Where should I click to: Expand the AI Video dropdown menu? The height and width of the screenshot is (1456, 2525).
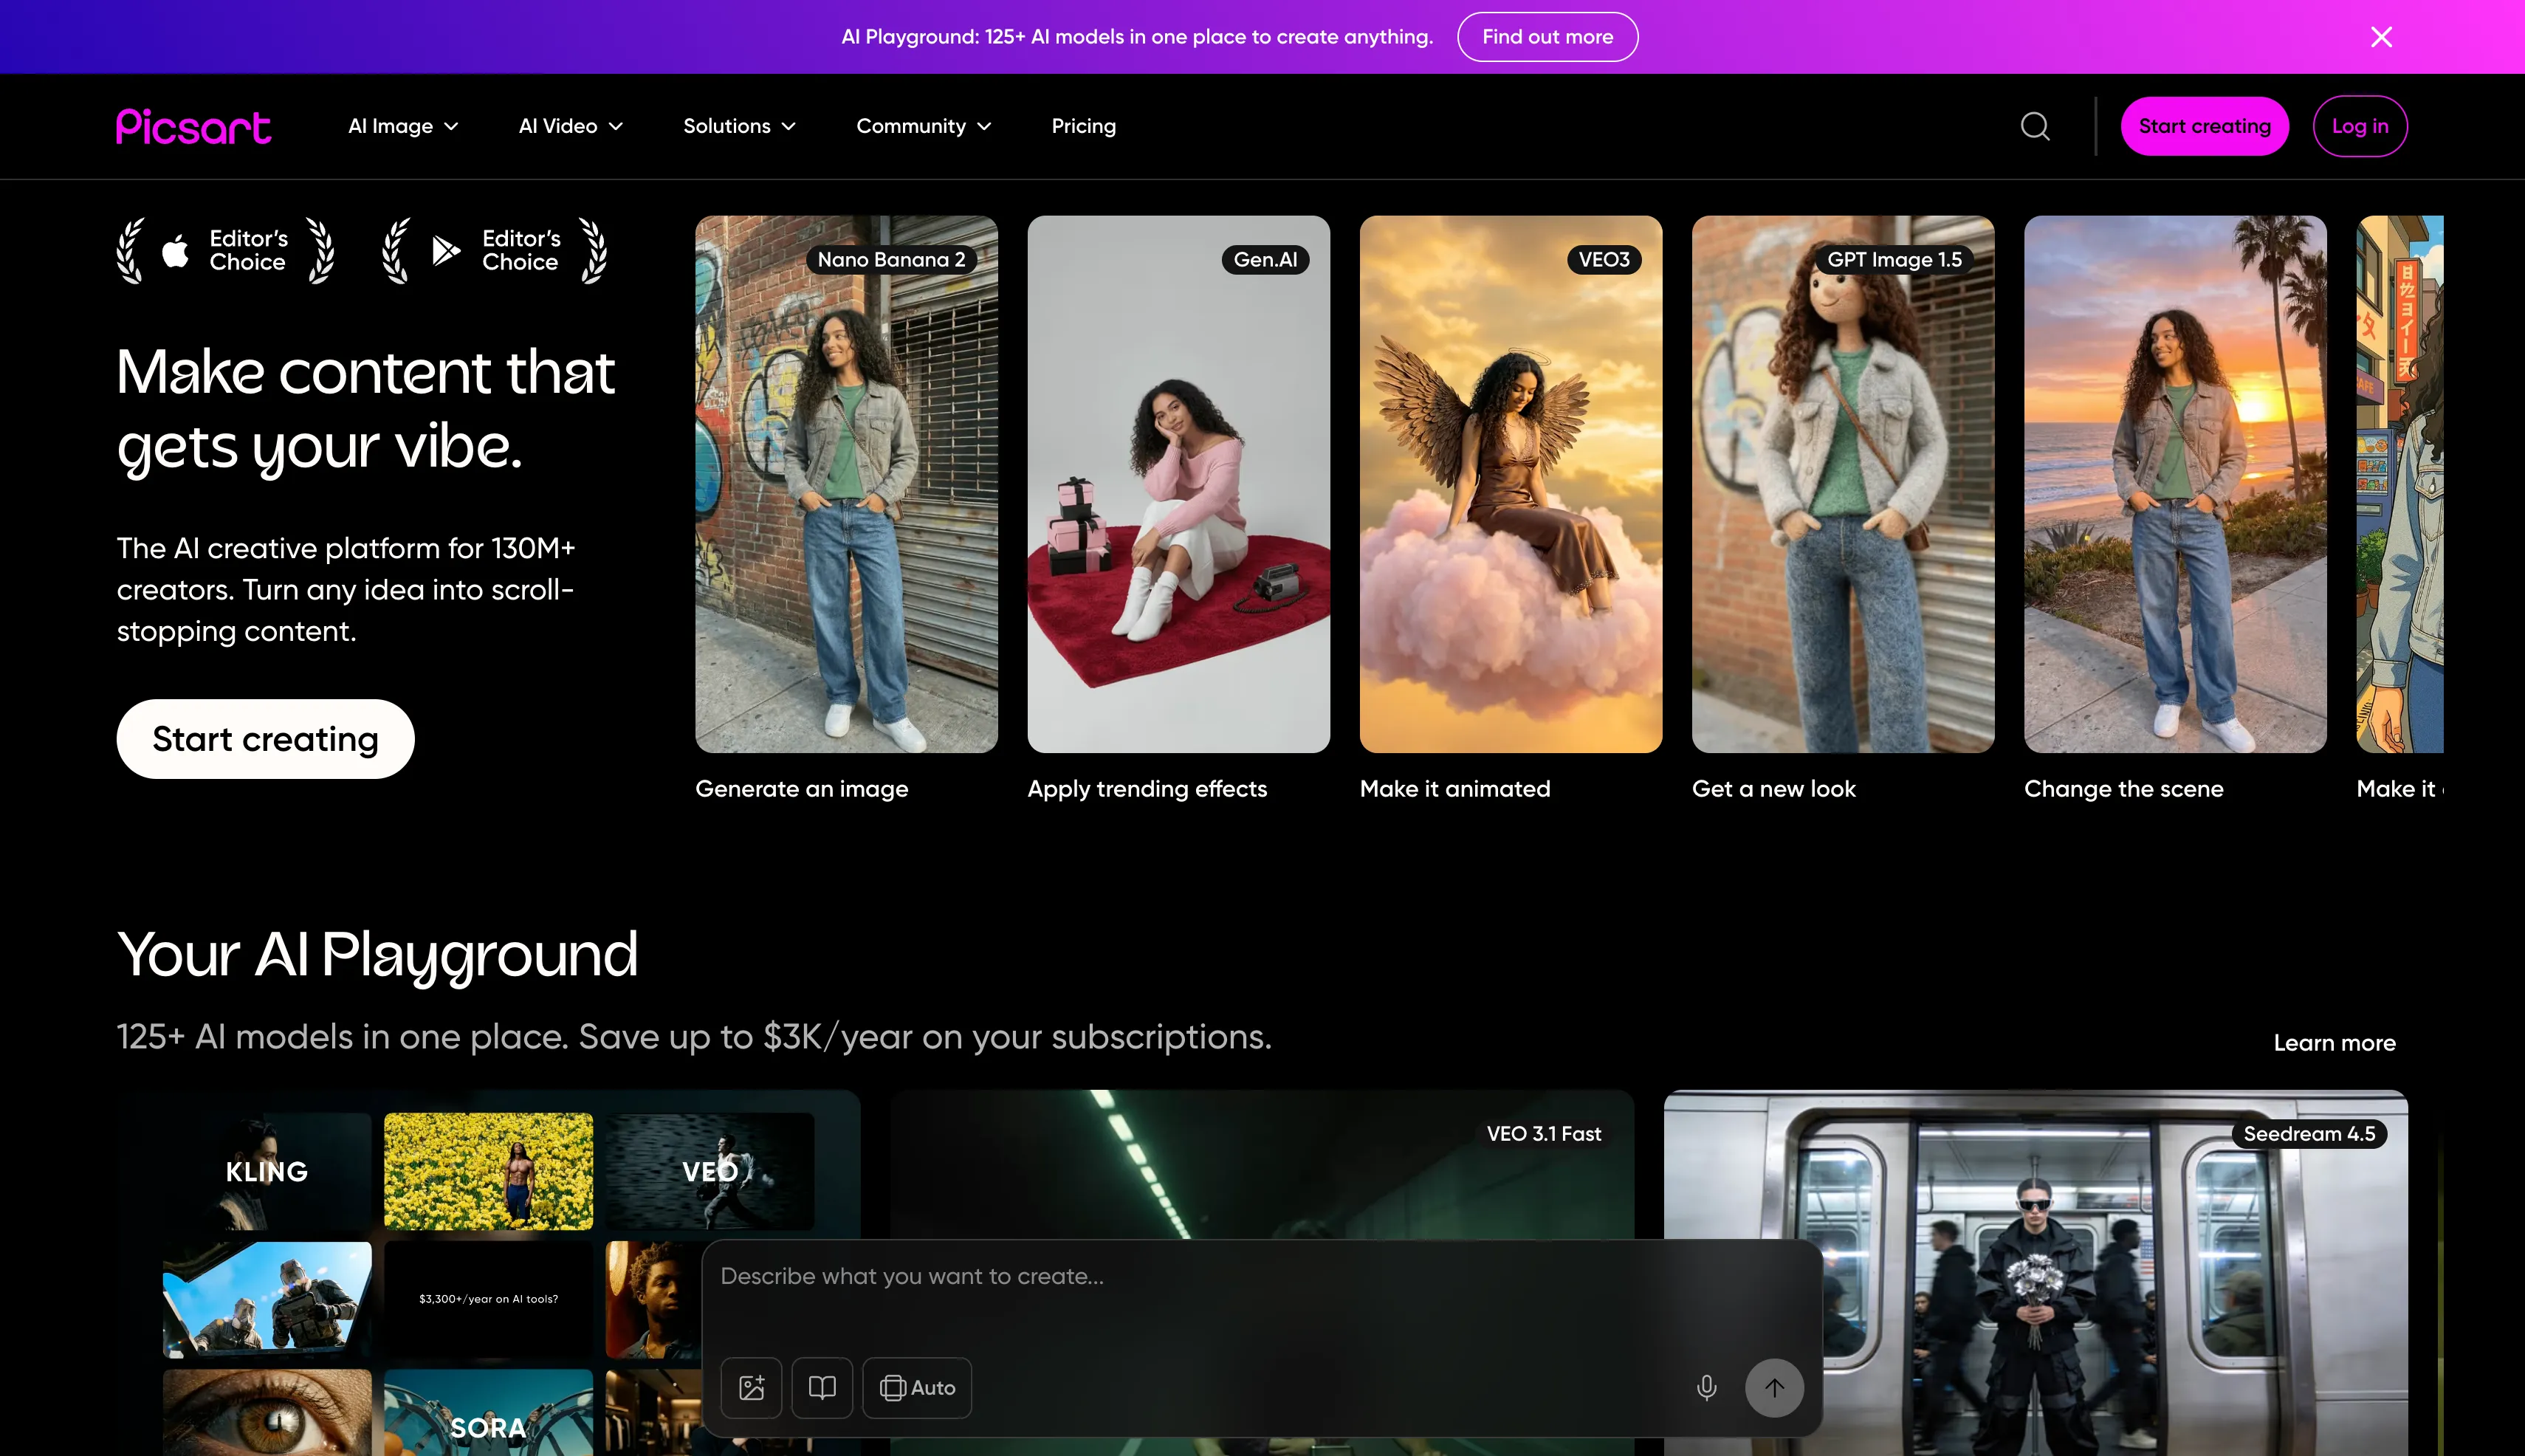tap(570, 126)
